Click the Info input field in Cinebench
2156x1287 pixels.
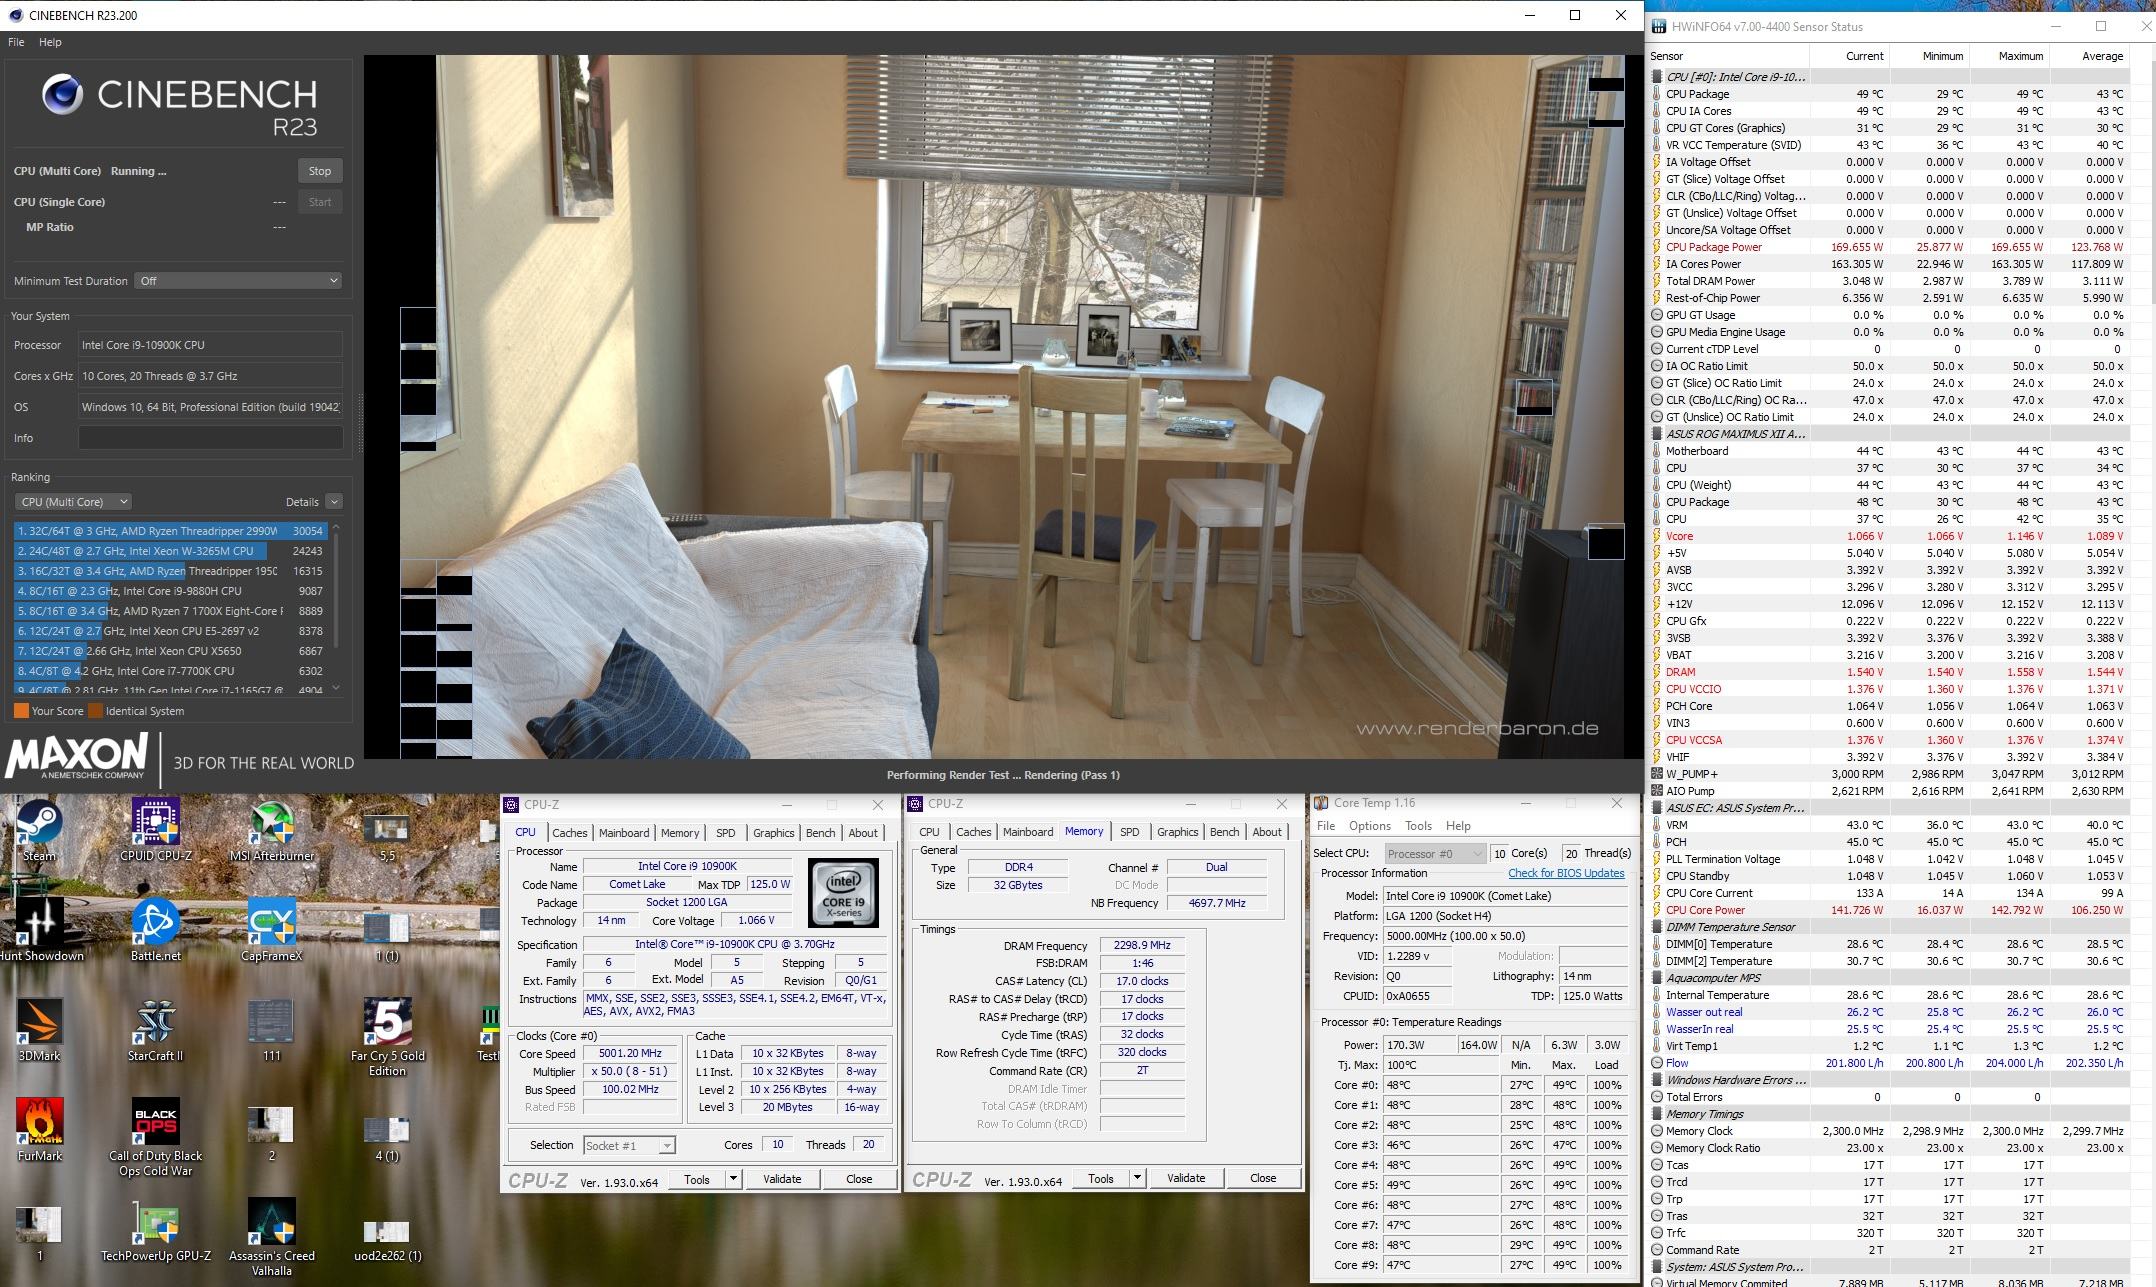[210, 438]
